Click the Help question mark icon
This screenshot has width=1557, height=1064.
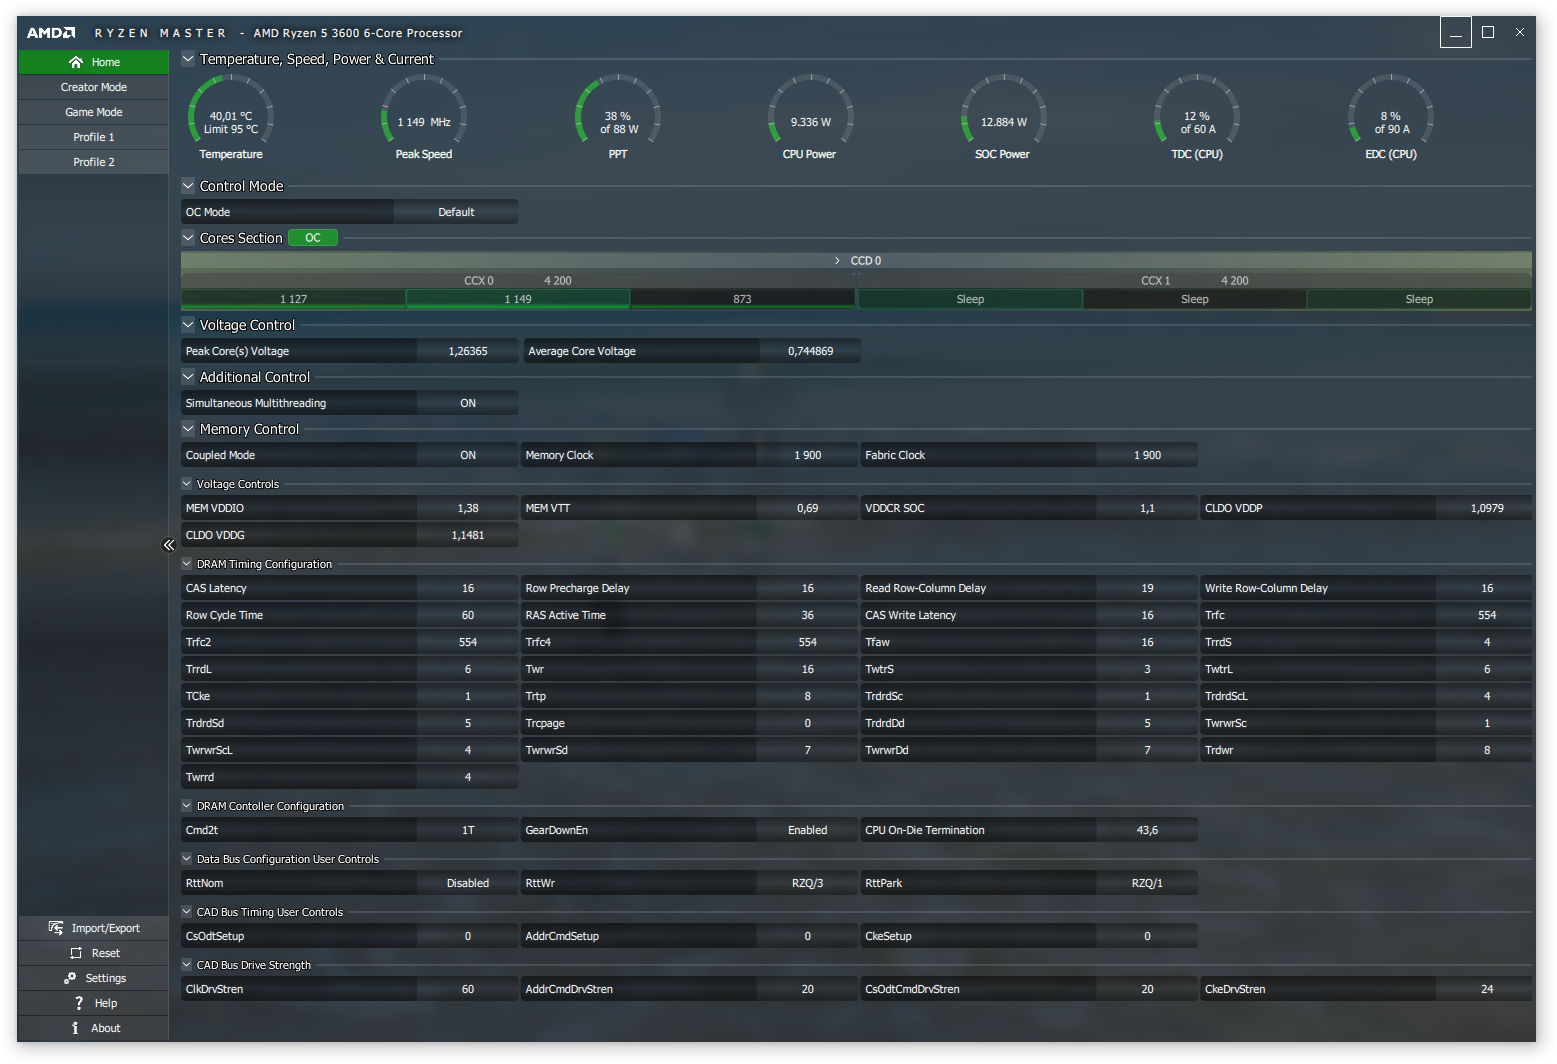[x=79, y=1003]
